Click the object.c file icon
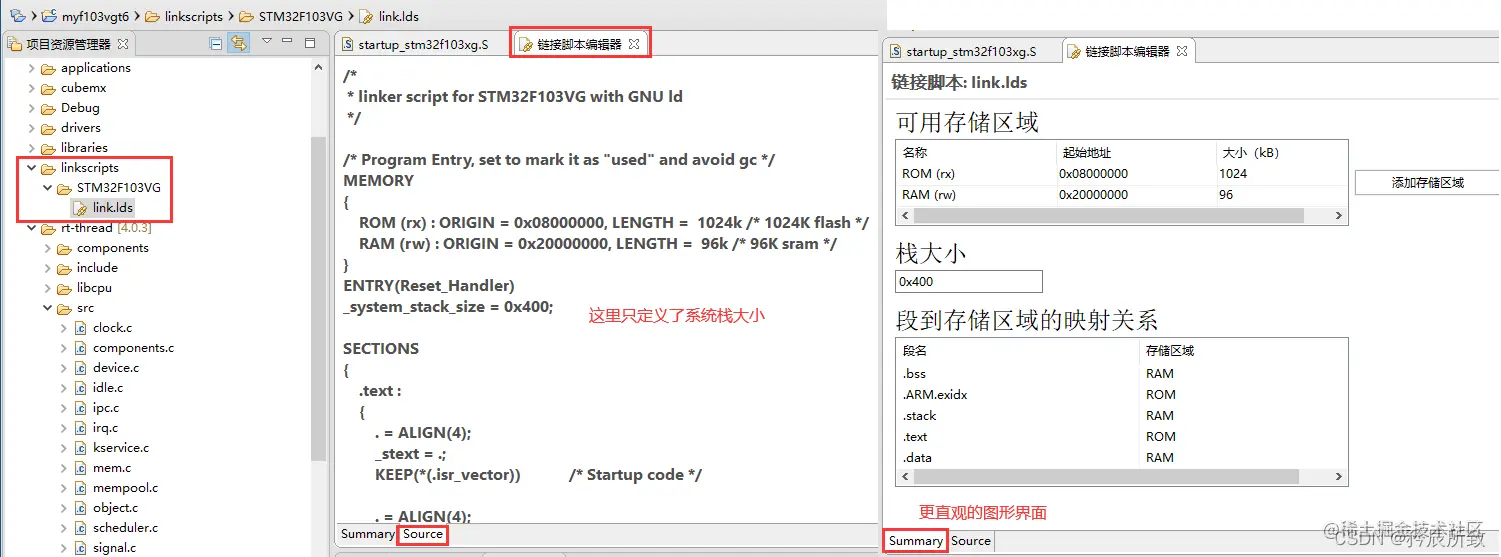The image size is (1501, 557). (80, 508)
